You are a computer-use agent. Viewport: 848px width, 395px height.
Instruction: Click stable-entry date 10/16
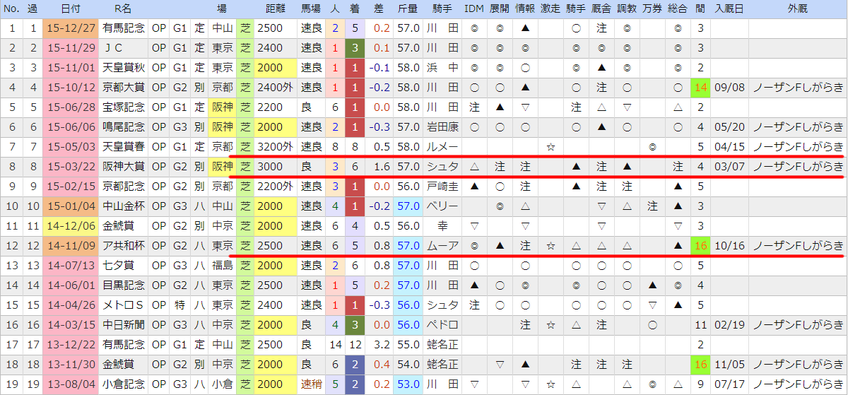(728, 246)
